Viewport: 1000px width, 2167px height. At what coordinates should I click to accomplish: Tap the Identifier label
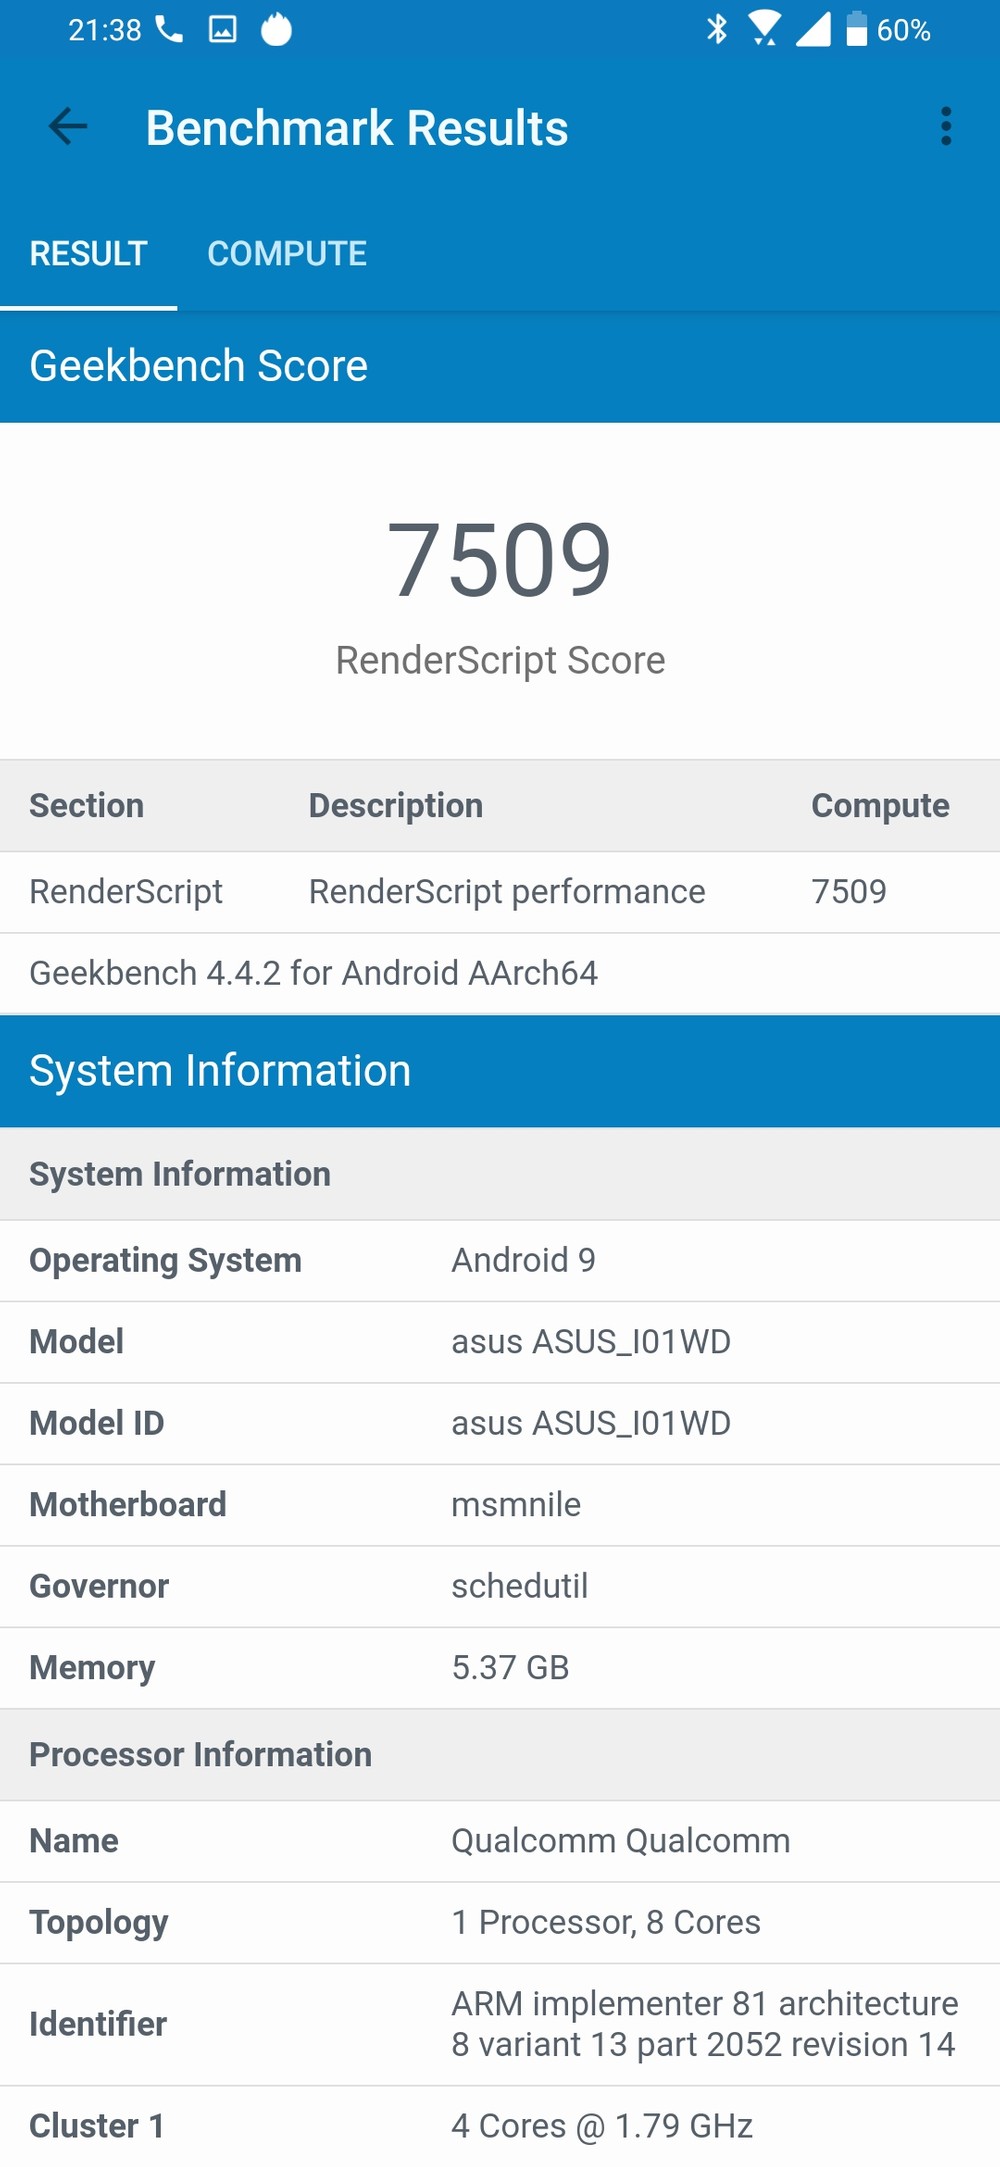98,2024
